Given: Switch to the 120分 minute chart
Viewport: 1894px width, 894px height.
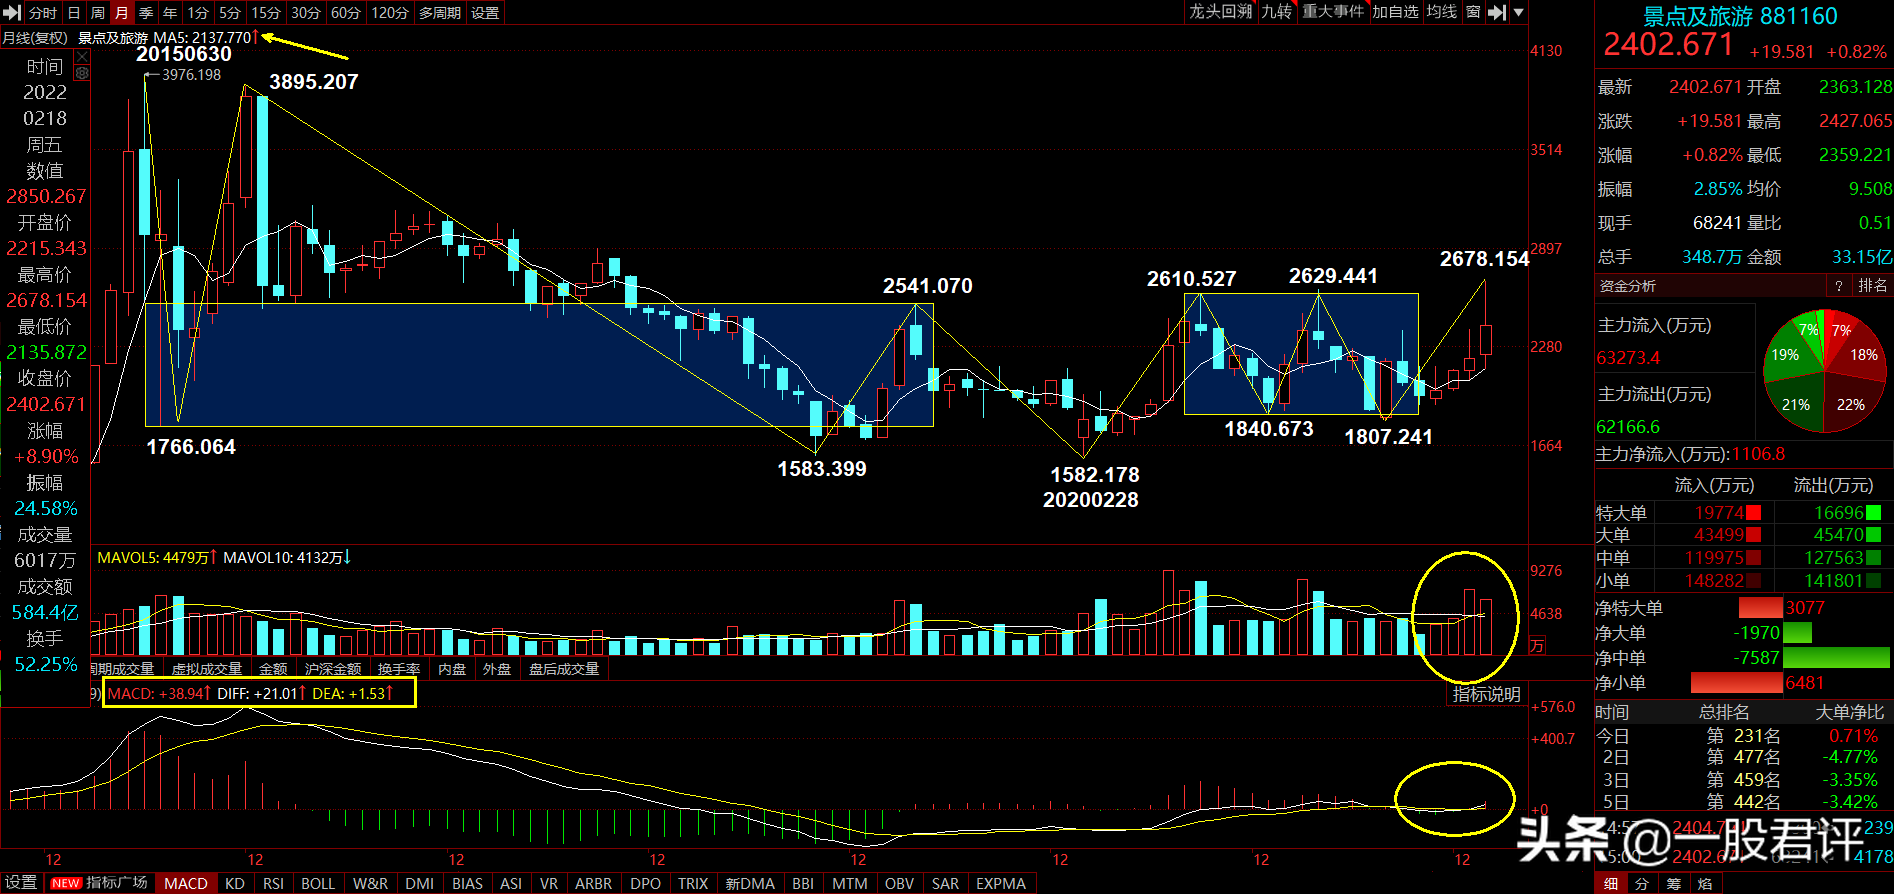Looking at the screenshot, I should point(390,13).
